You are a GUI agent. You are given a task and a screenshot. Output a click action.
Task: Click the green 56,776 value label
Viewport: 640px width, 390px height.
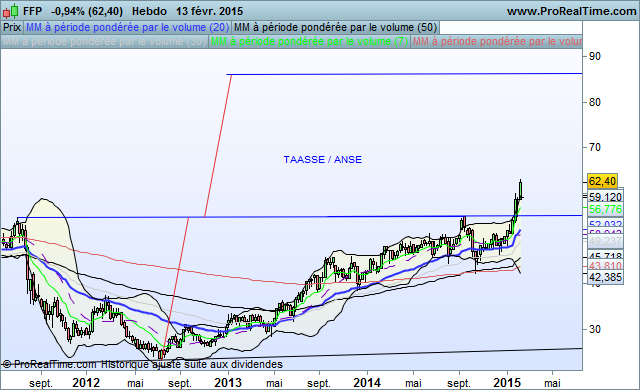(x=605, y=210)
